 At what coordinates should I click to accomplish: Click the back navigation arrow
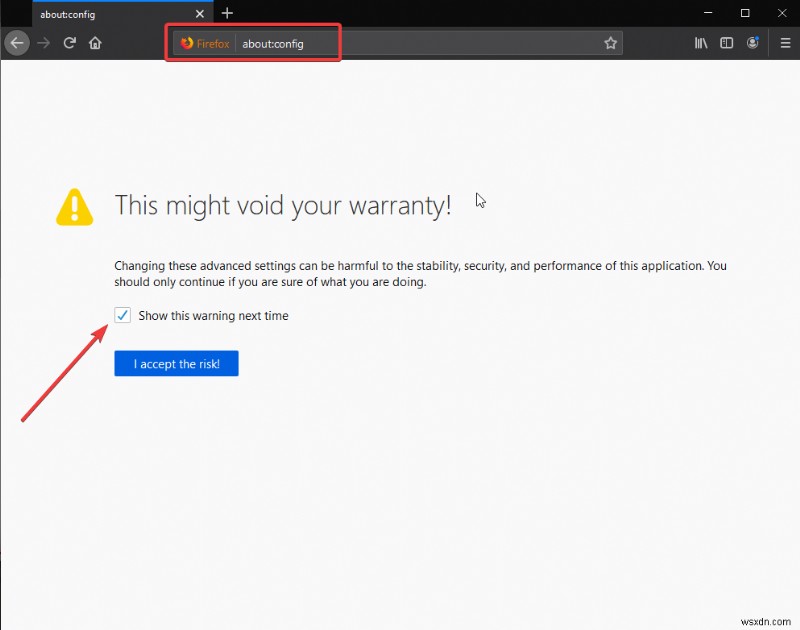(17, 43)
